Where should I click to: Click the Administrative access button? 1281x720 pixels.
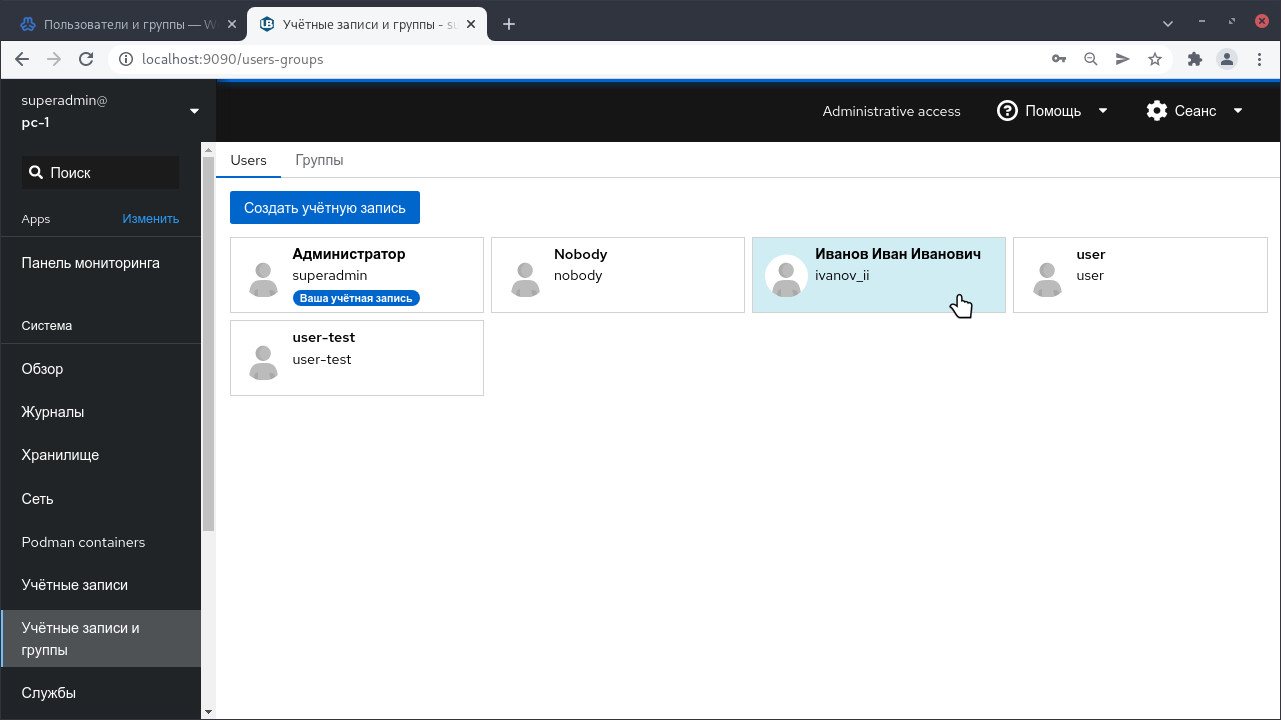[891, 111]
